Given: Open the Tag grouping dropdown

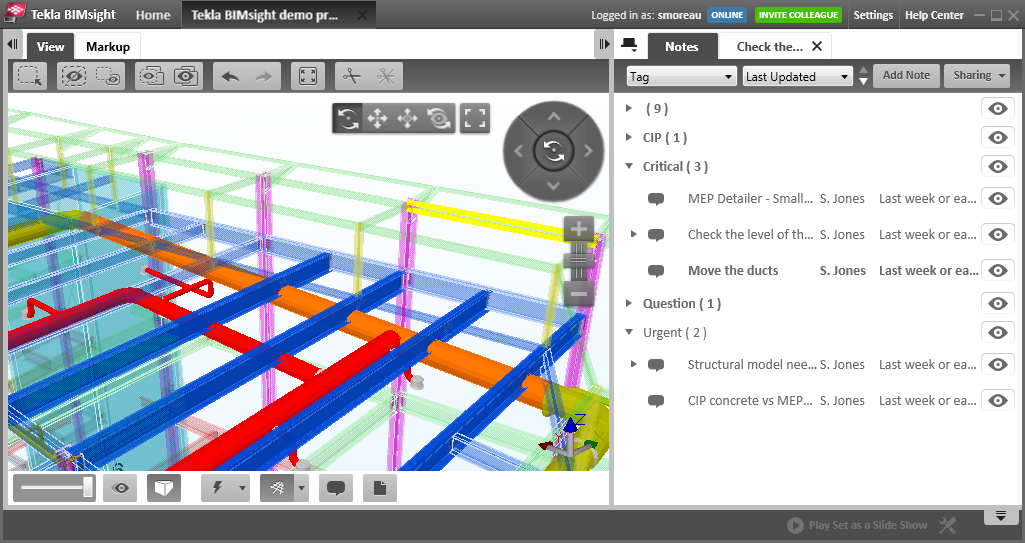Looking at the screenshot, I should 681,76.
